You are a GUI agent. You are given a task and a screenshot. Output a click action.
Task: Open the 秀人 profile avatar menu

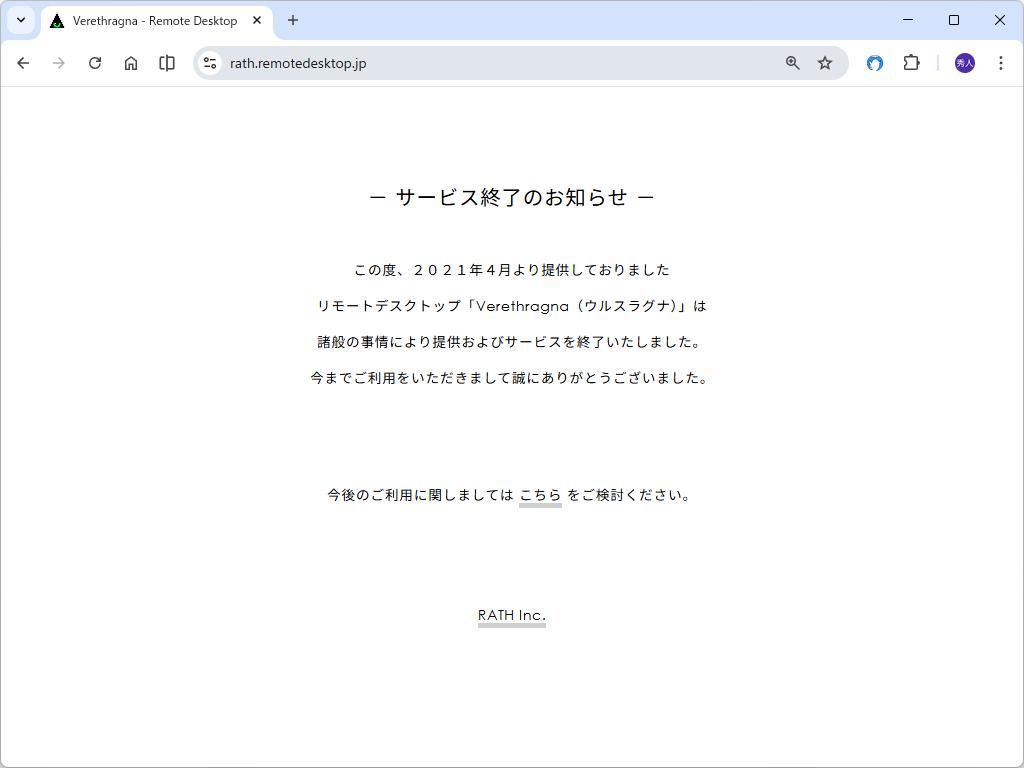963,63
